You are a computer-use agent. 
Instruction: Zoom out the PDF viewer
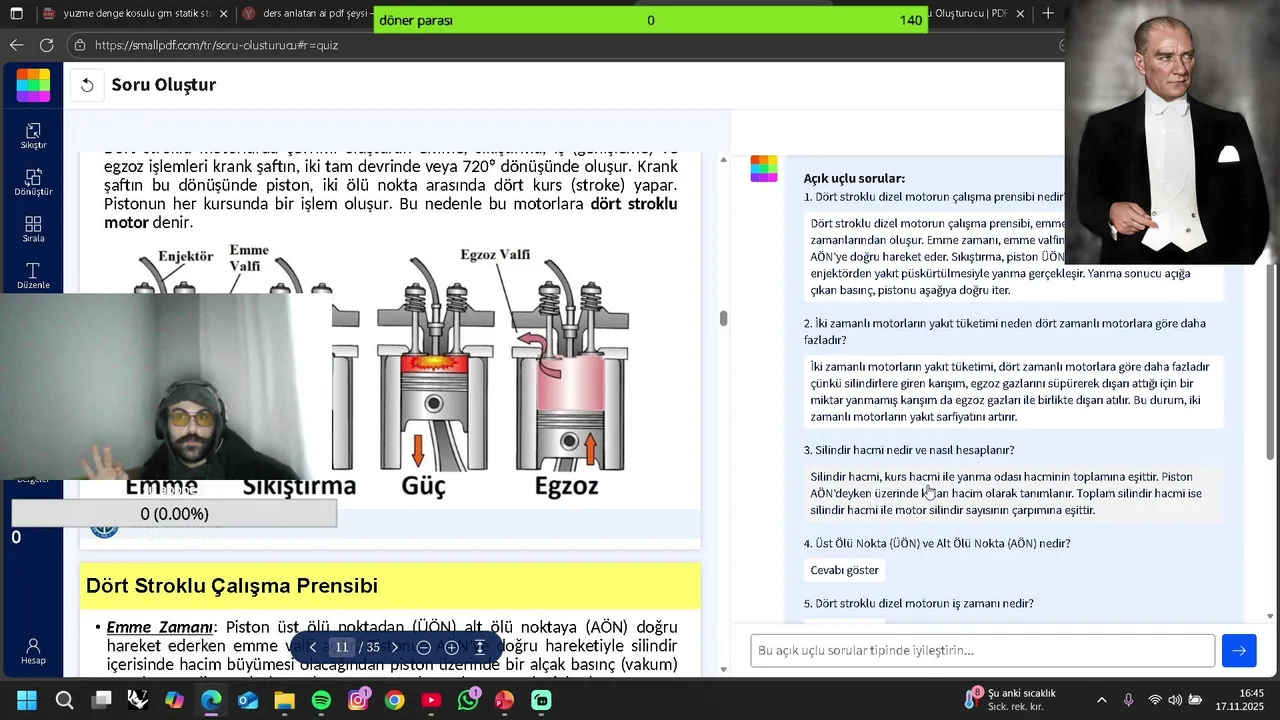coord(423,648)
